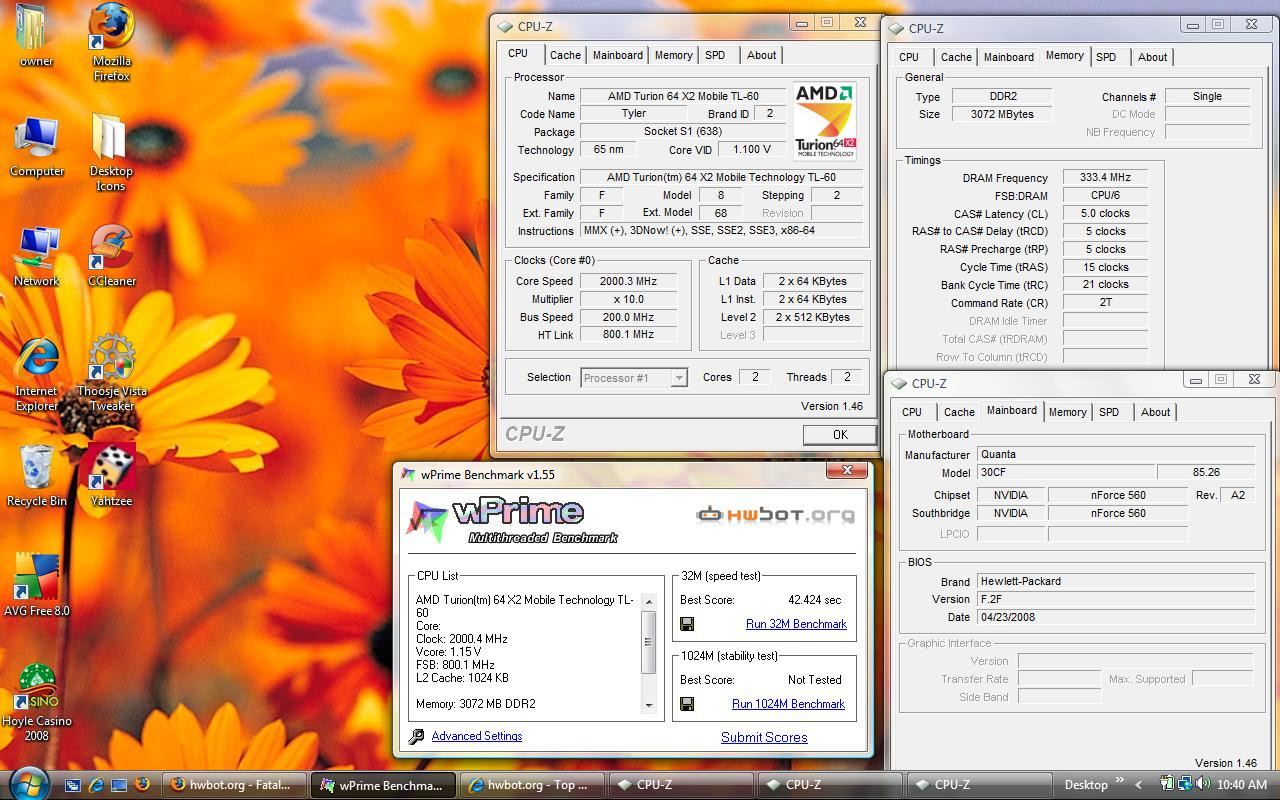1280x800 pixels.
Task: Open the Desktop Icons folder
Action: point(111,153)
